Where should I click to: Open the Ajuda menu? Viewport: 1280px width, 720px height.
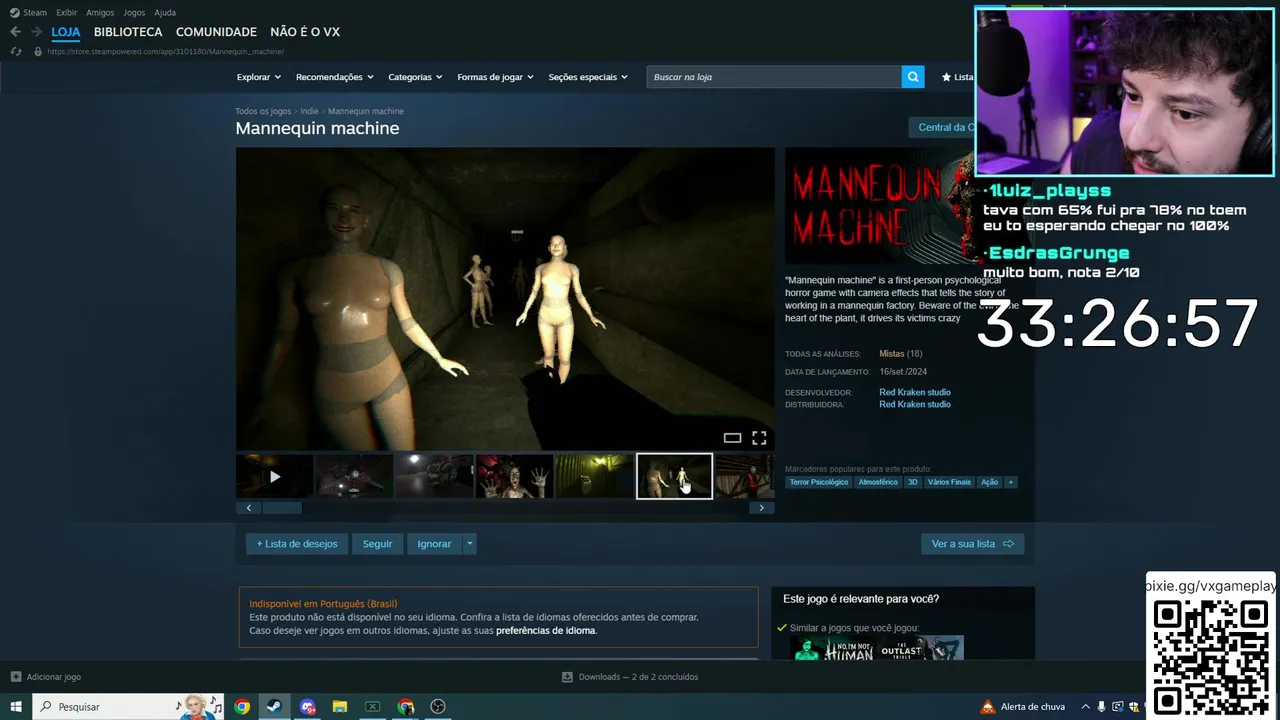coord(165,13)
